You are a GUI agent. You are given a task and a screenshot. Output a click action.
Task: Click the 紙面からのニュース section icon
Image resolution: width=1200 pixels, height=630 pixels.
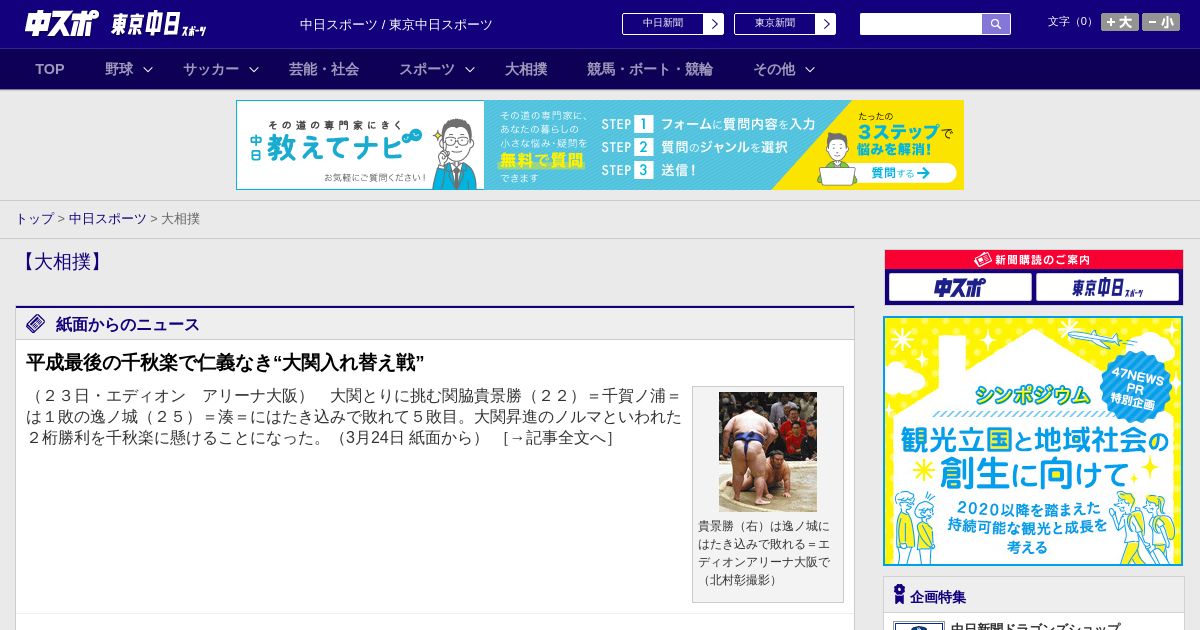click(36, 323)
